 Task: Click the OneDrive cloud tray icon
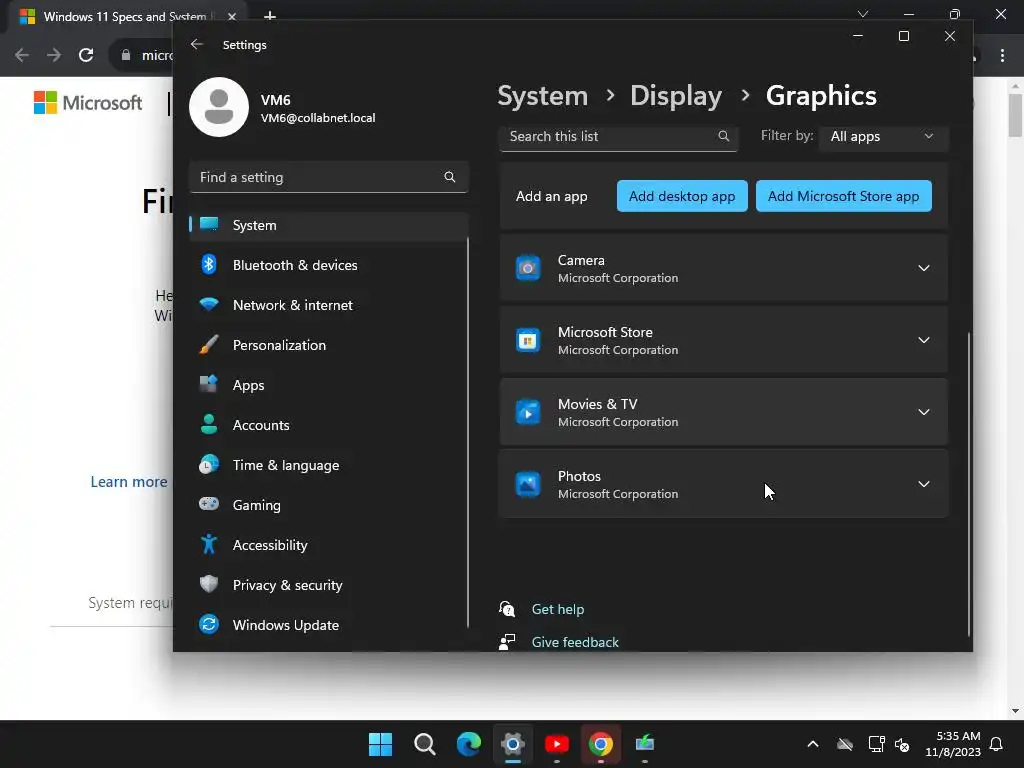coord(845,744)
